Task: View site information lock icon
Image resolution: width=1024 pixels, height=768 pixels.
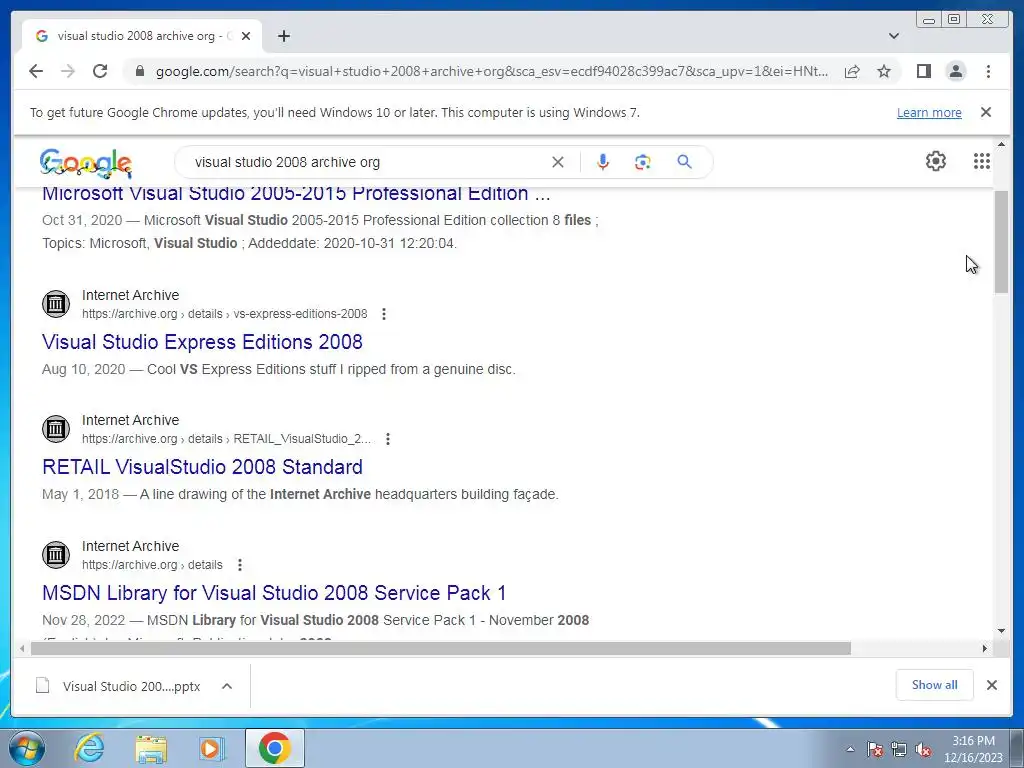Action: [x=139, y=71]
